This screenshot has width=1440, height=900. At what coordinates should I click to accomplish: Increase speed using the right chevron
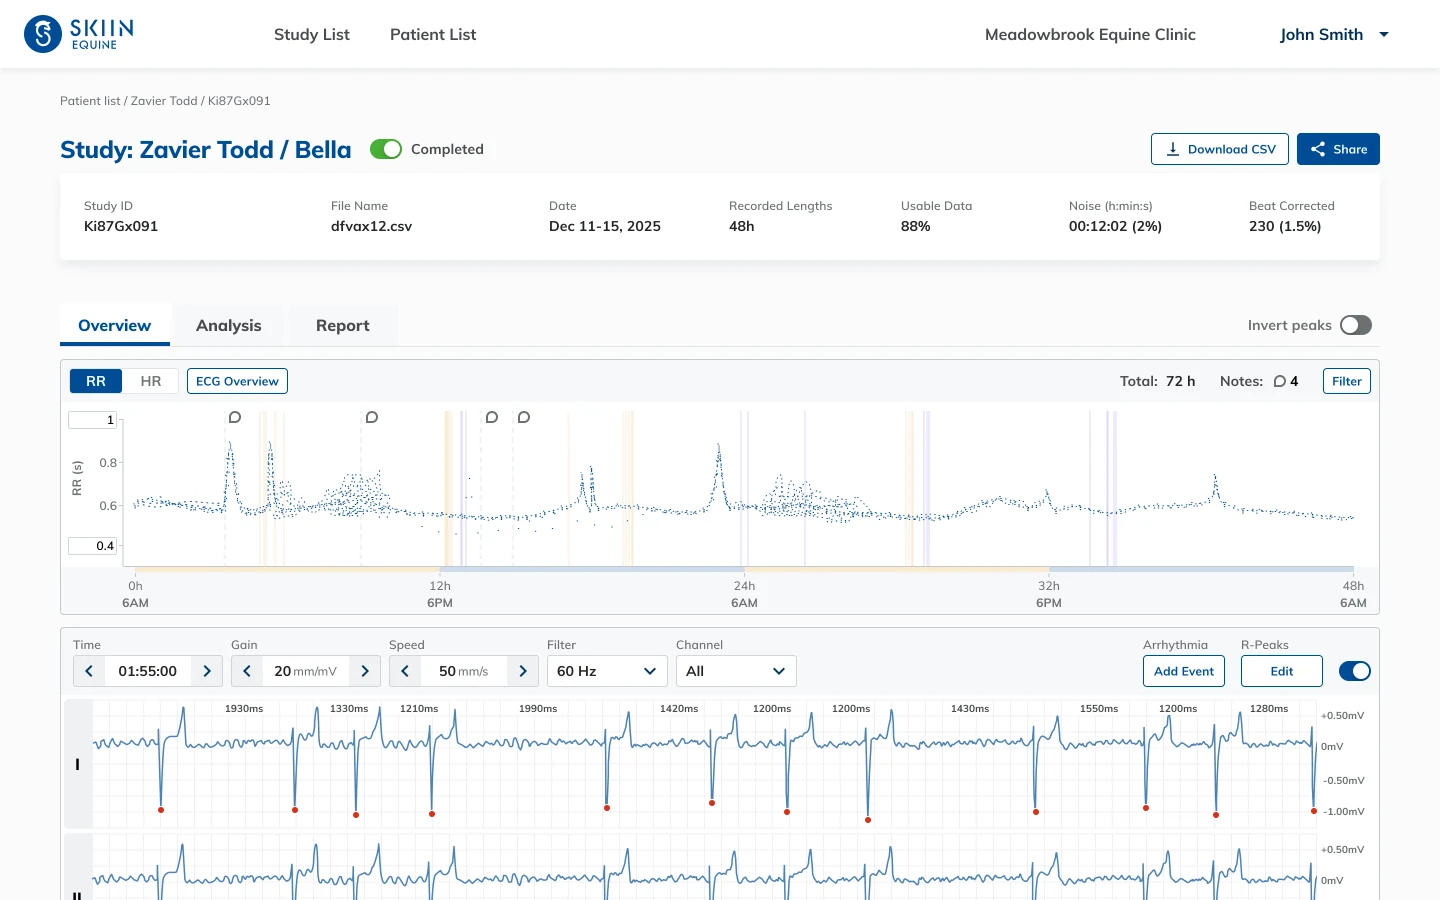point(523,671)
